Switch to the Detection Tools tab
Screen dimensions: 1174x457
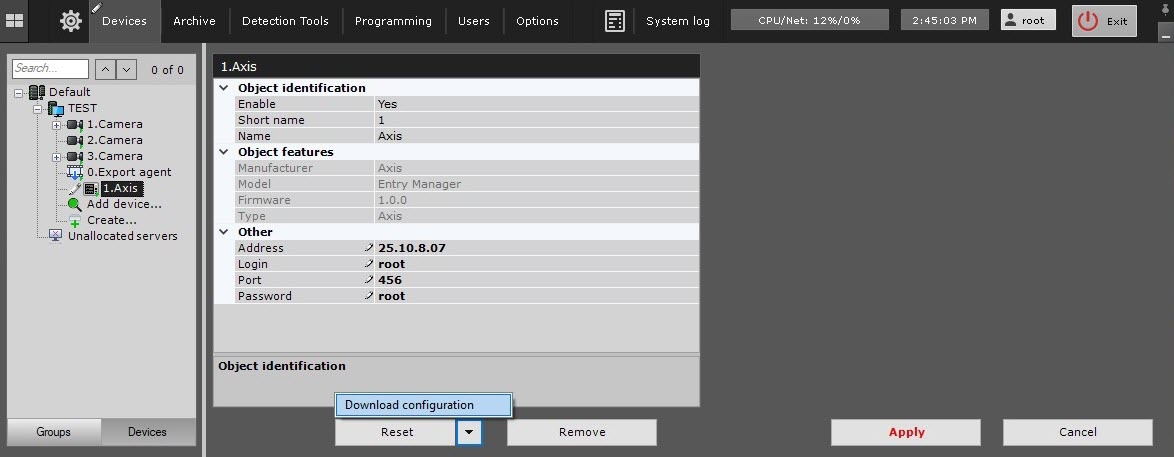286,21
